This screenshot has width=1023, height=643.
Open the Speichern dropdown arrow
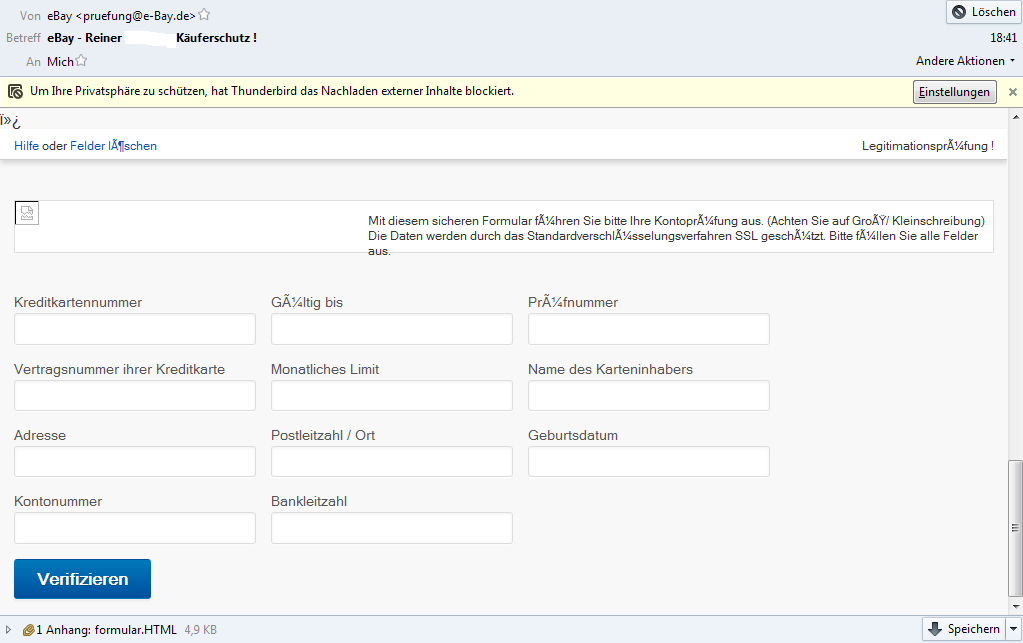tap(1014, 629)
